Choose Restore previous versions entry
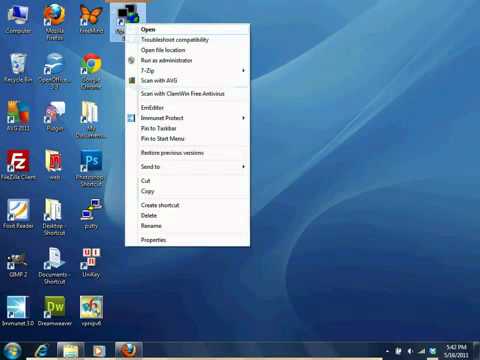Viewport: 480px width, 360px height. [x=187, y=153]
